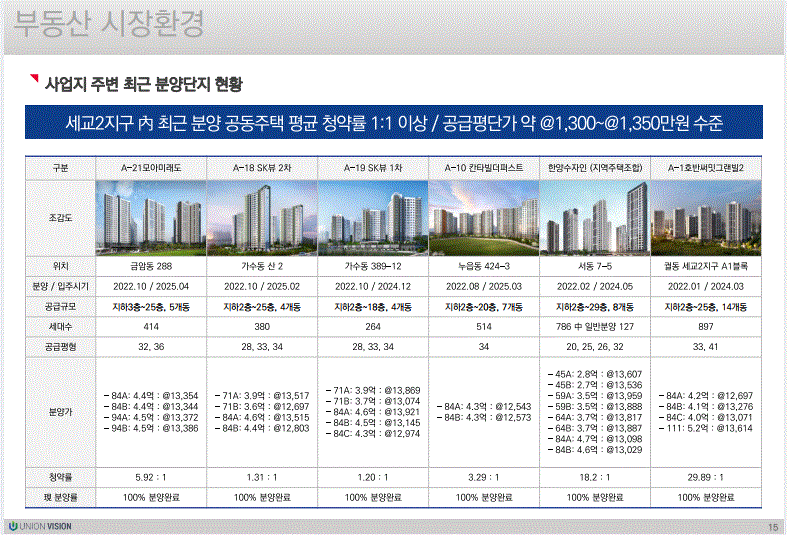Click subscription rate 3.29 : 1
This screenshot has height=535, width=787.
(484, 477)
